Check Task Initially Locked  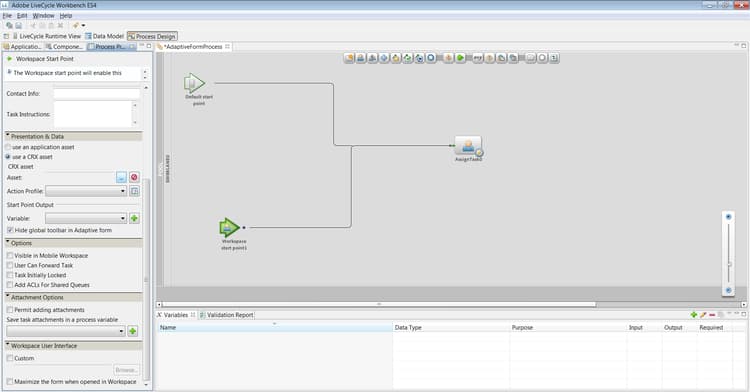pos(10,275)
